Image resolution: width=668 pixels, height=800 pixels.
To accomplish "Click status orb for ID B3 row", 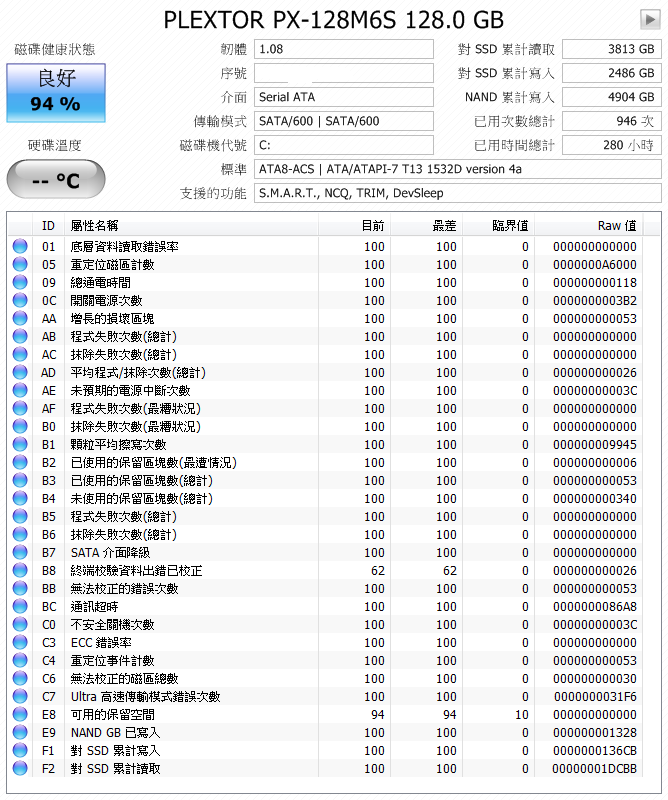I will [20, 480].
